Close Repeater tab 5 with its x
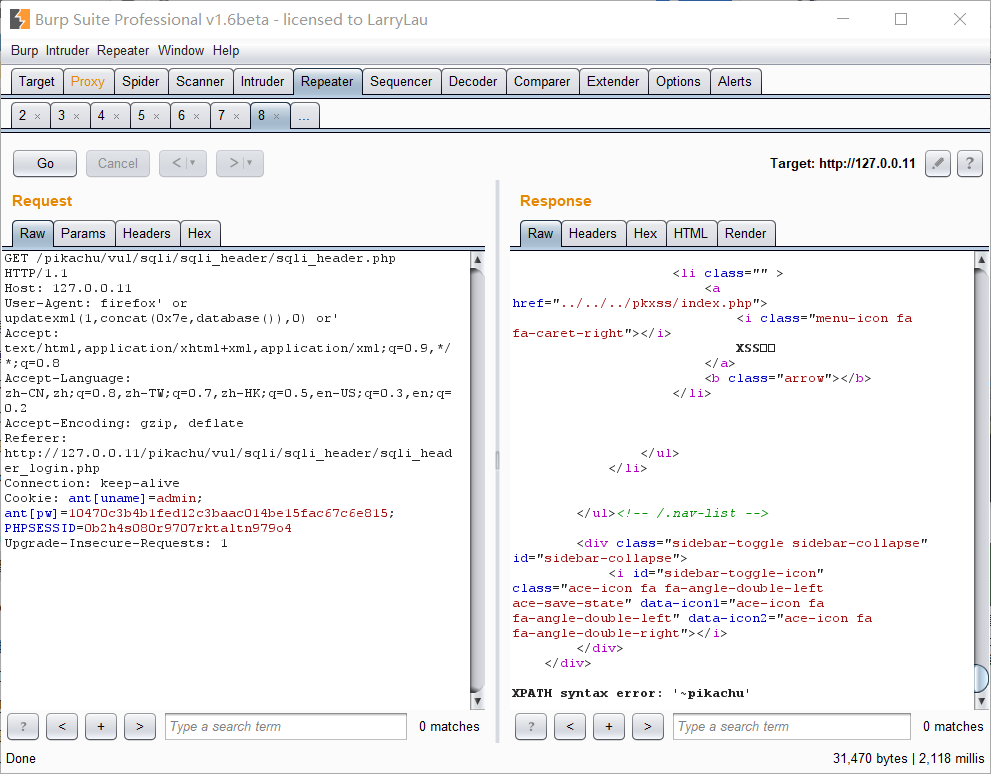This screenshot has width=991, height=774. (156, 116)
